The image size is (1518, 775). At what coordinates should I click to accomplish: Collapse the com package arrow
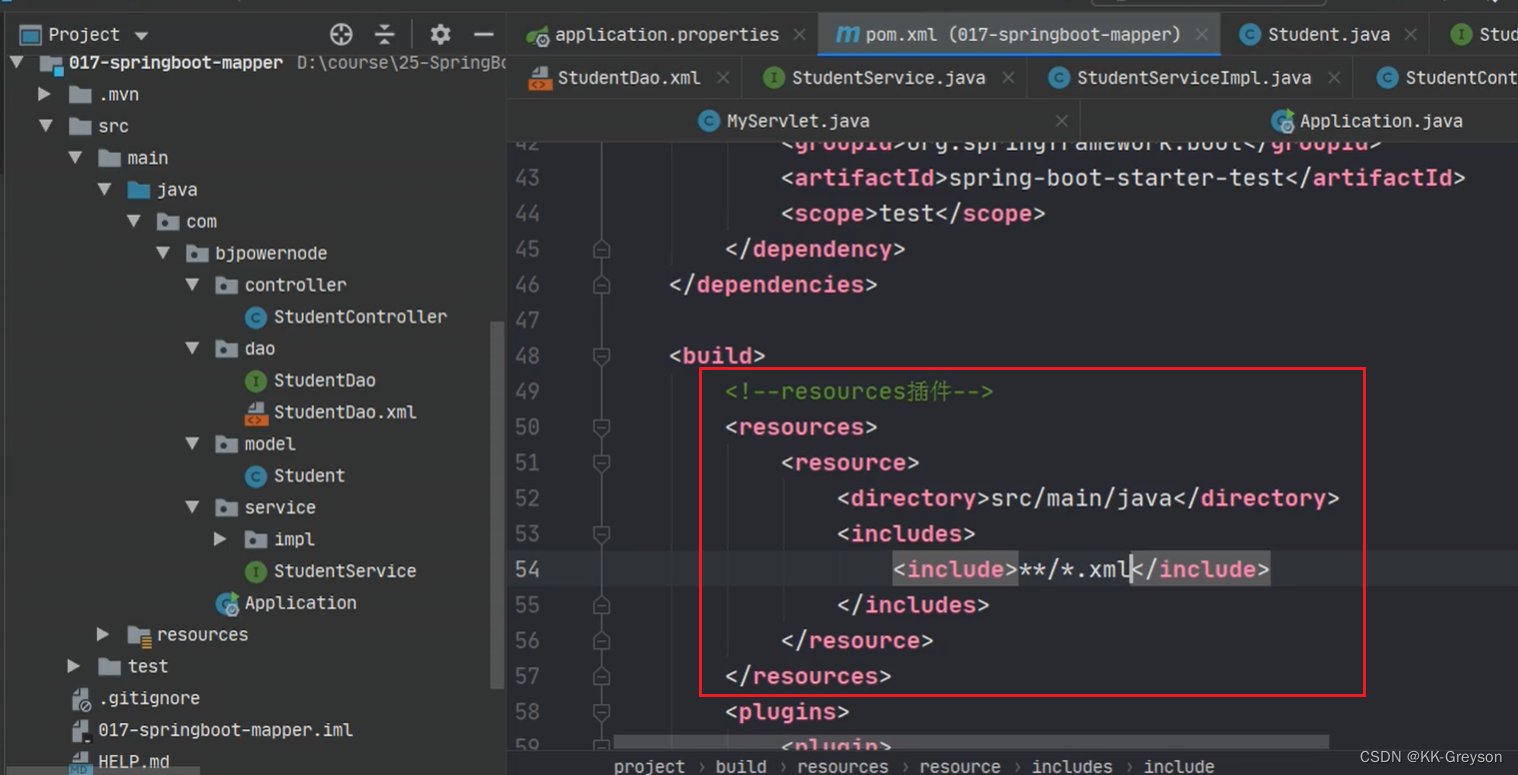[134, 221]
